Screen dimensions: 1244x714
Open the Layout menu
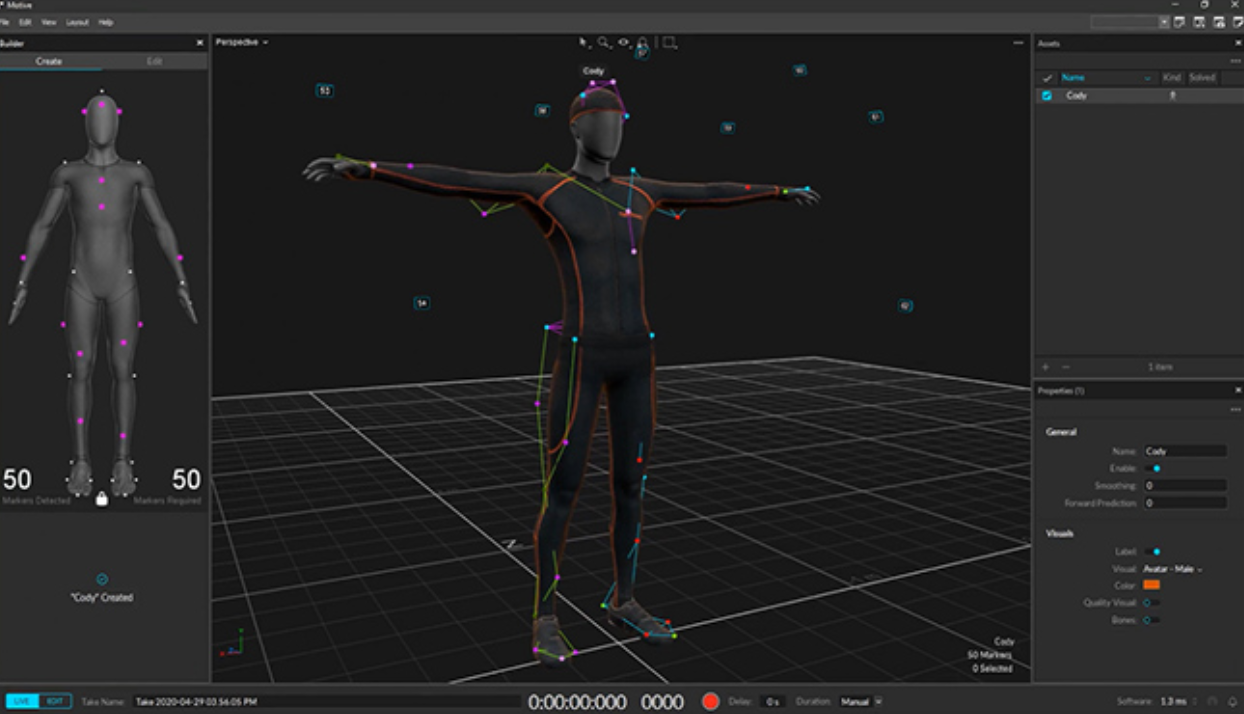(x=76, y=21)
